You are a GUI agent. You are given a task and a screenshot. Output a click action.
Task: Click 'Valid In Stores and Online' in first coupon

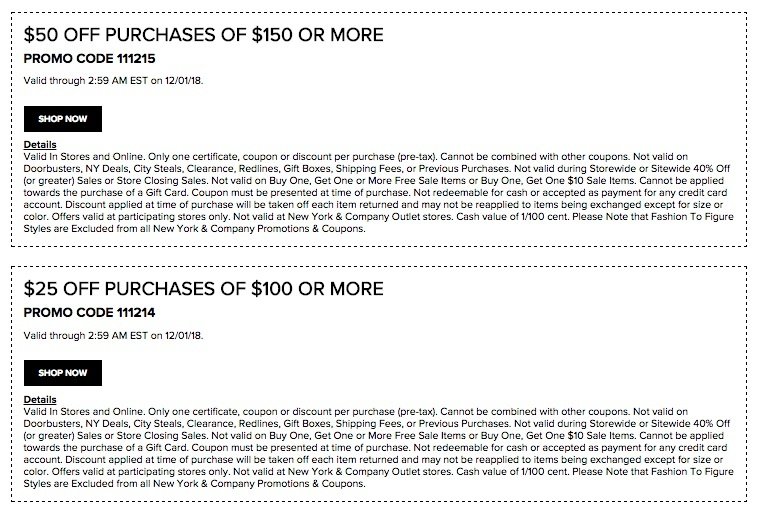tap(83, 157)
